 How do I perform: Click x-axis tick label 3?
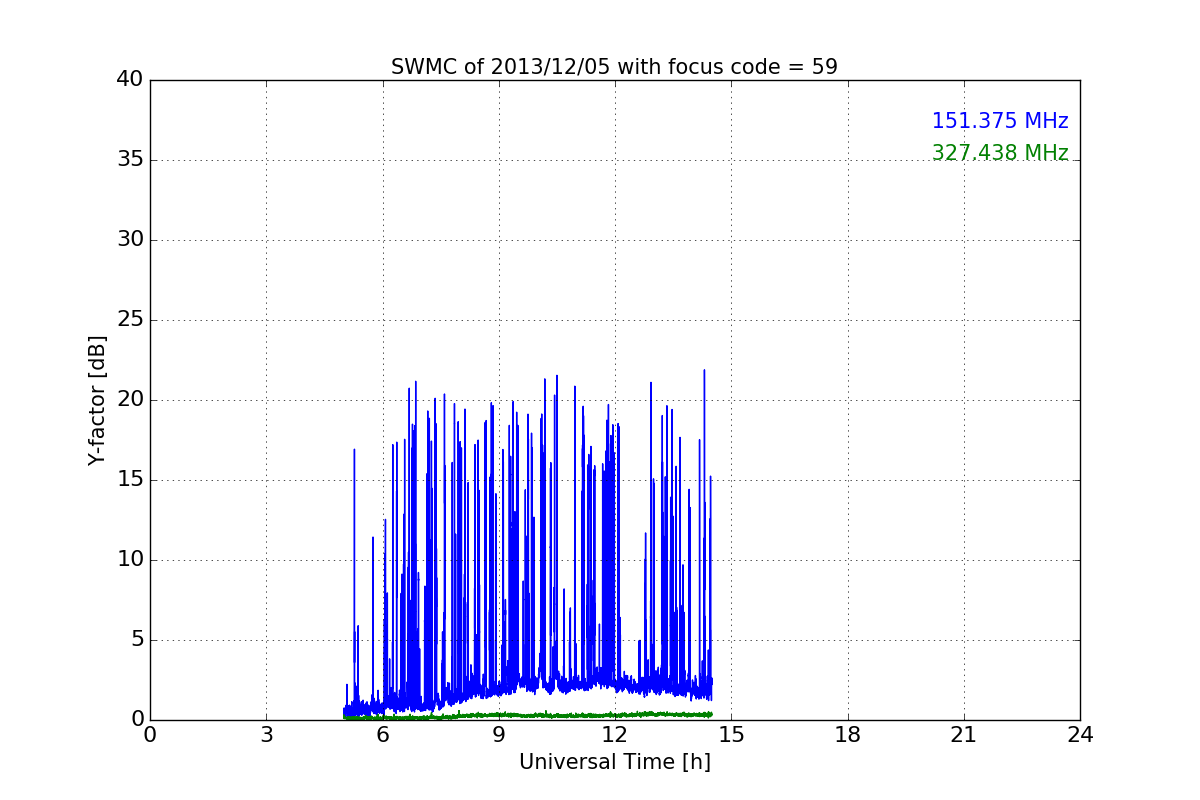pyautogui.click(x=266, y=735)
